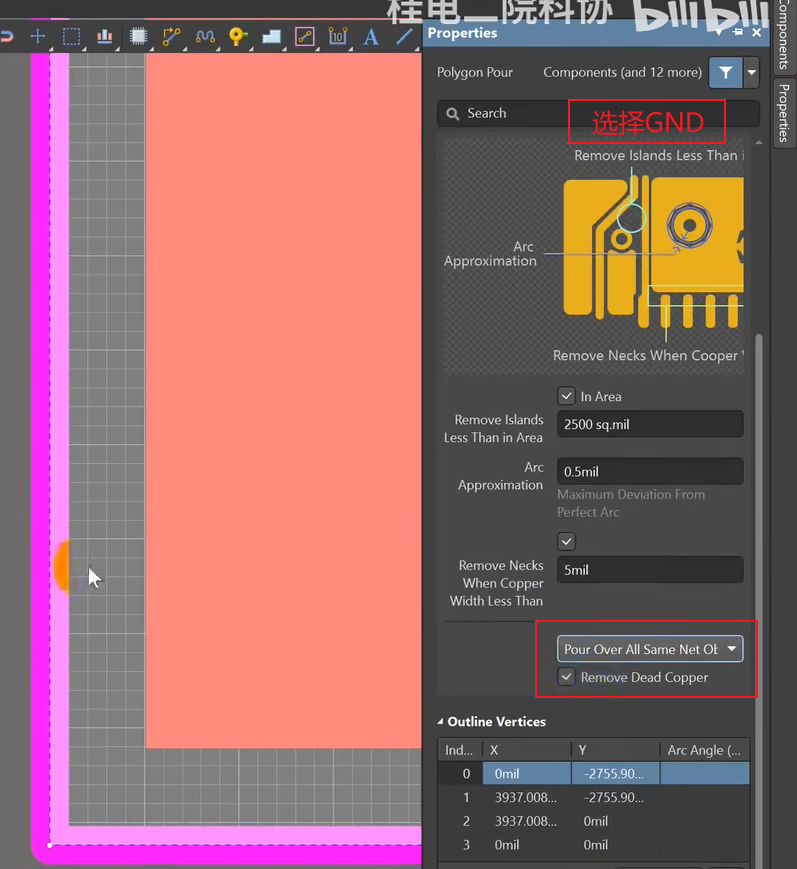This screenshot has height=869, width=797.
Task: Click the Components (and 12 more) filter link
Action: pos(622,72)
